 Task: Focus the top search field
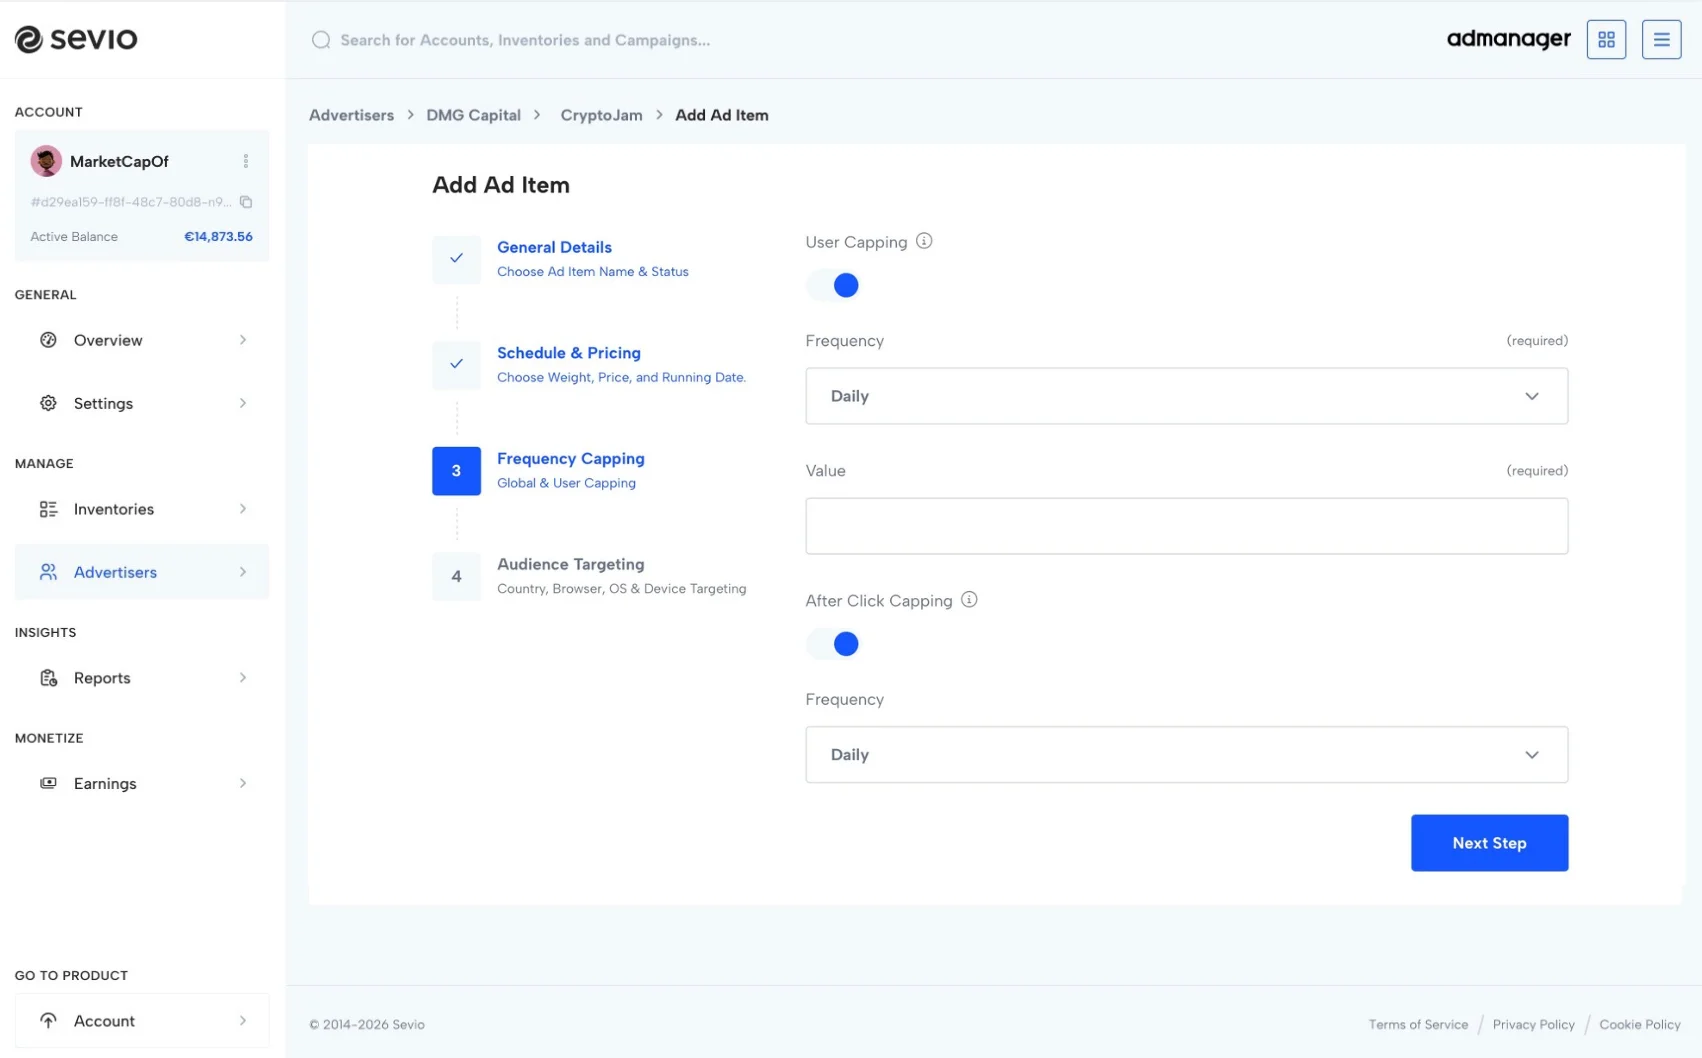[x=525, y=40]
